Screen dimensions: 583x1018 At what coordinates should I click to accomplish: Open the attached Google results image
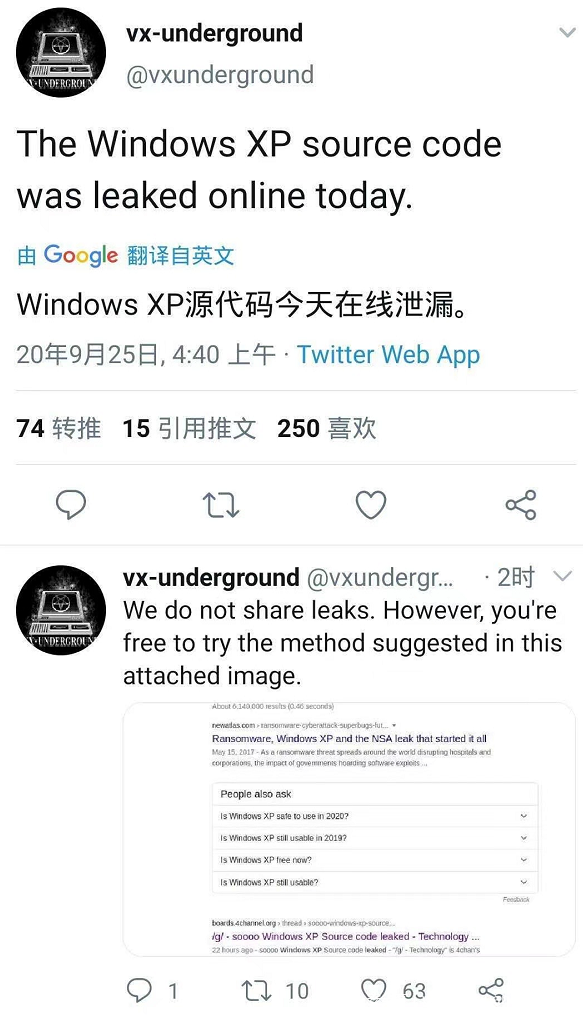coord(349,829)
